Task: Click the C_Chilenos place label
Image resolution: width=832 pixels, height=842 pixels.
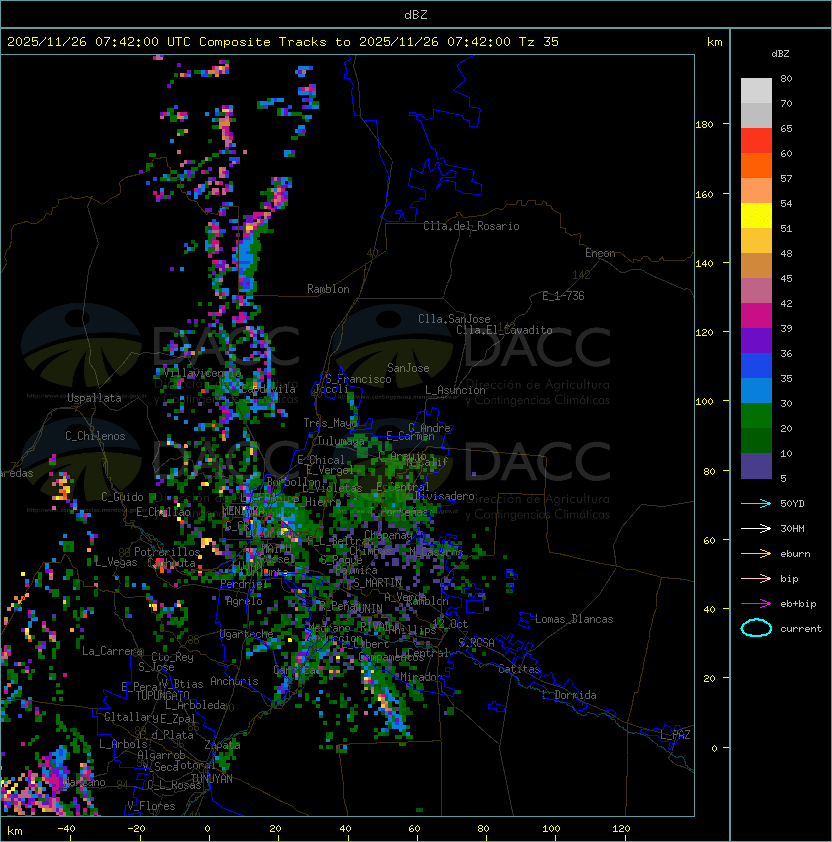Action: (95, 436)
